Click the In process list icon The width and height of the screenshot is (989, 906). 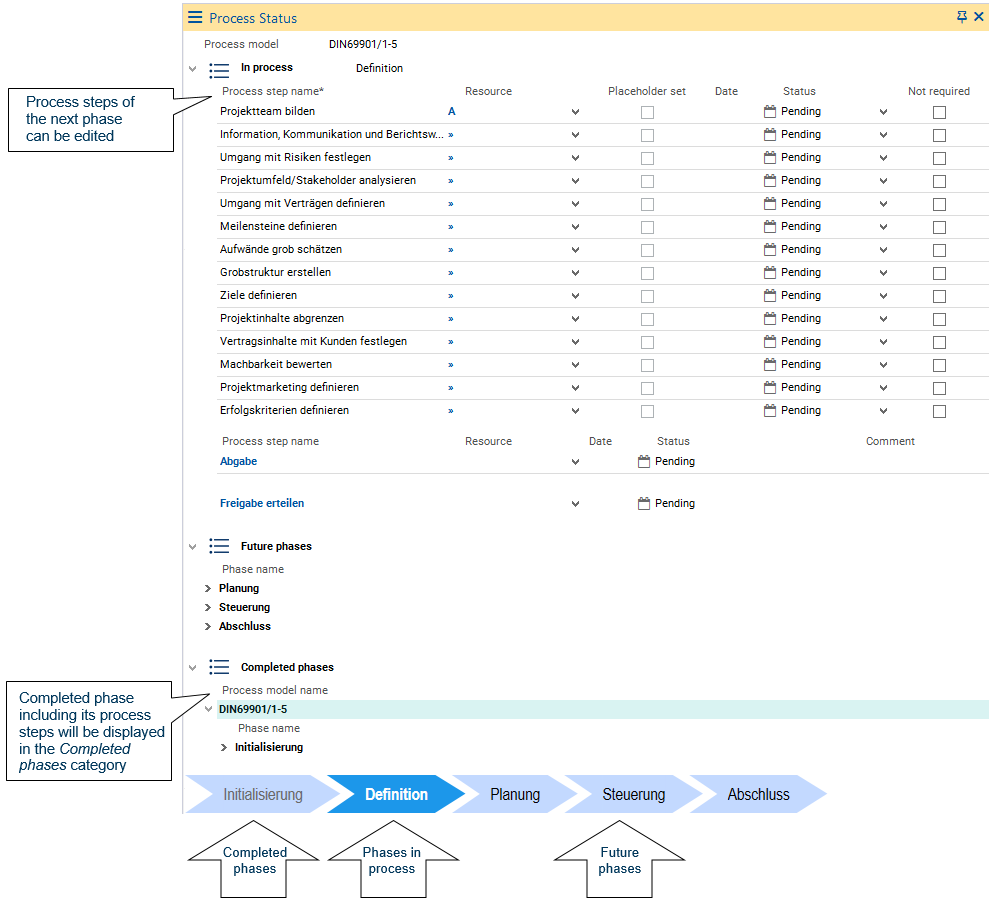[x=219, y=69]
